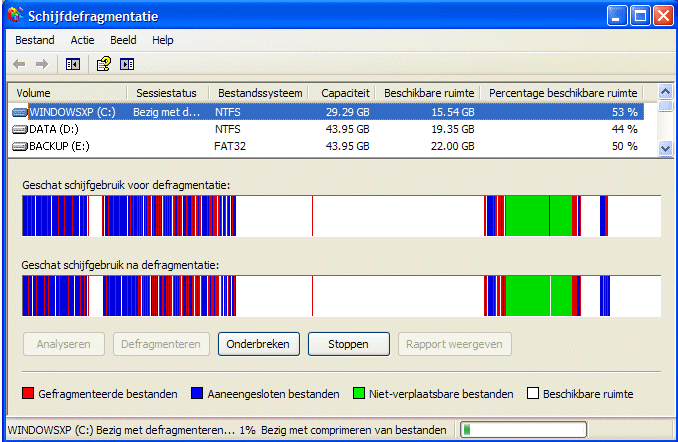Click the disabled Defragmenteren button
678x442 pixels.
click(161, 344)
